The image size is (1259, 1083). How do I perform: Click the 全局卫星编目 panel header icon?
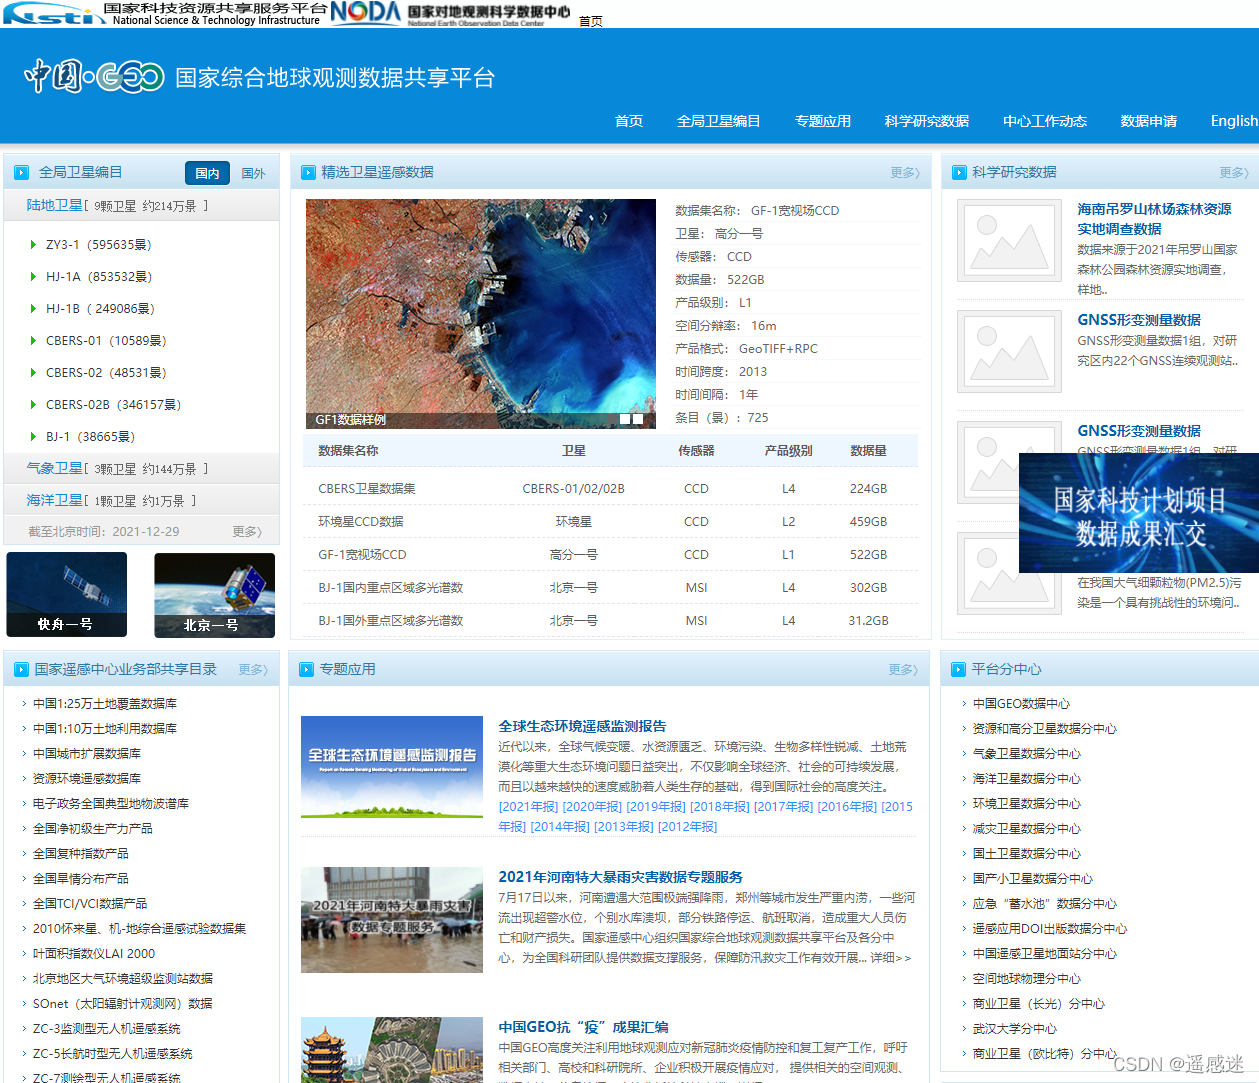click(x=22, y=173)
